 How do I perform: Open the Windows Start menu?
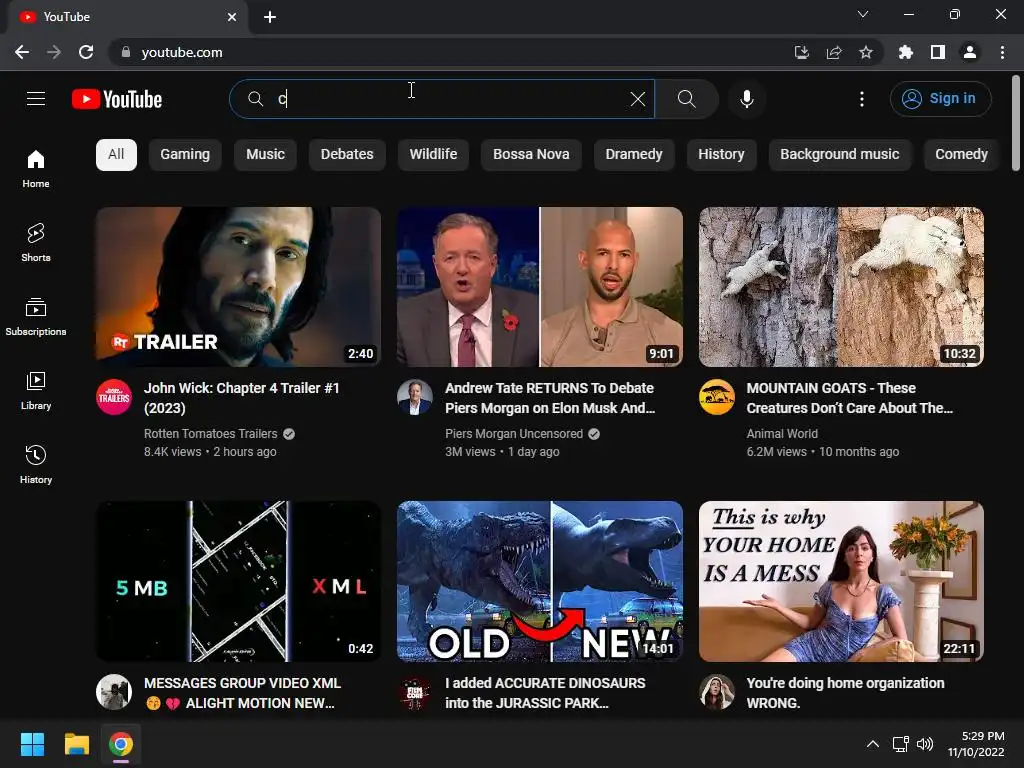pos(32,744)
